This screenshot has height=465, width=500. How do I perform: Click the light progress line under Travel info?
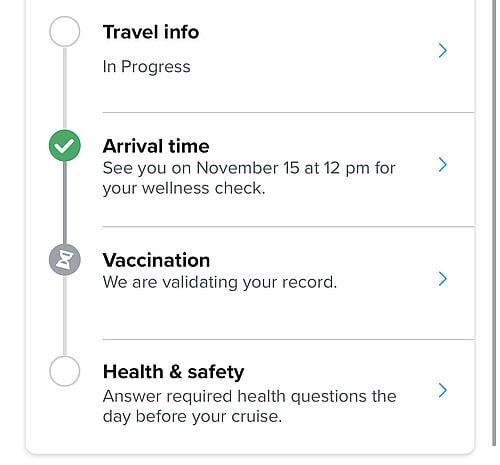click(x=65, y=88)
